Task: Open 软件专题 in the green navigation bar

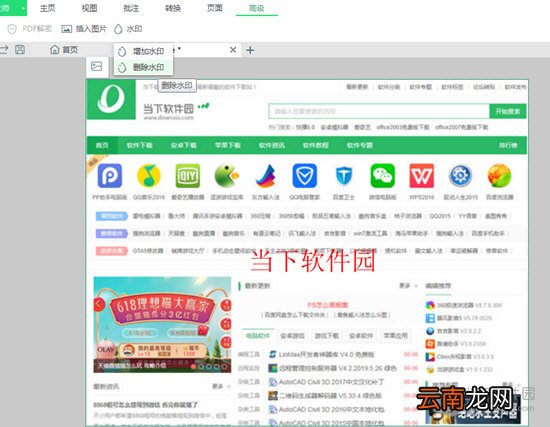Action: coord(360,145)
